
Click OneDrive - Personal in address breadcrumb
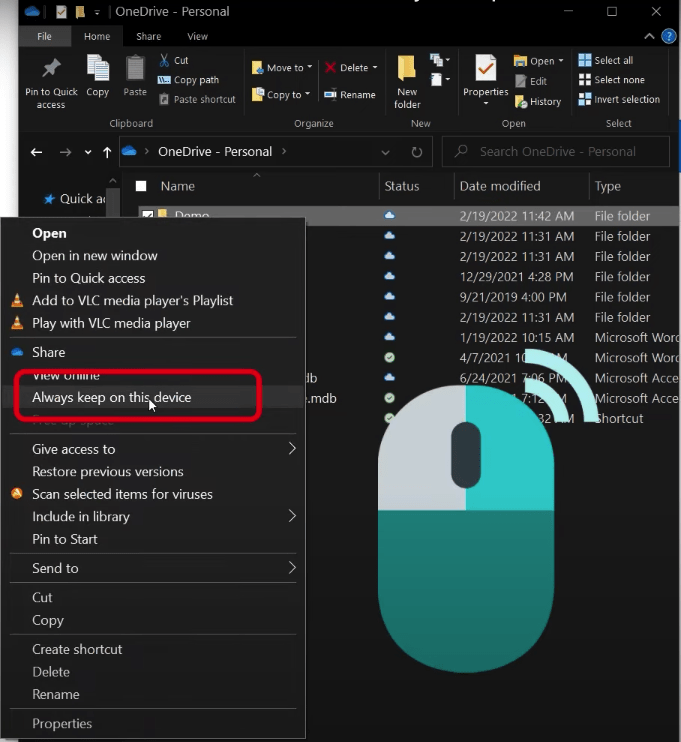coord(215,152)
